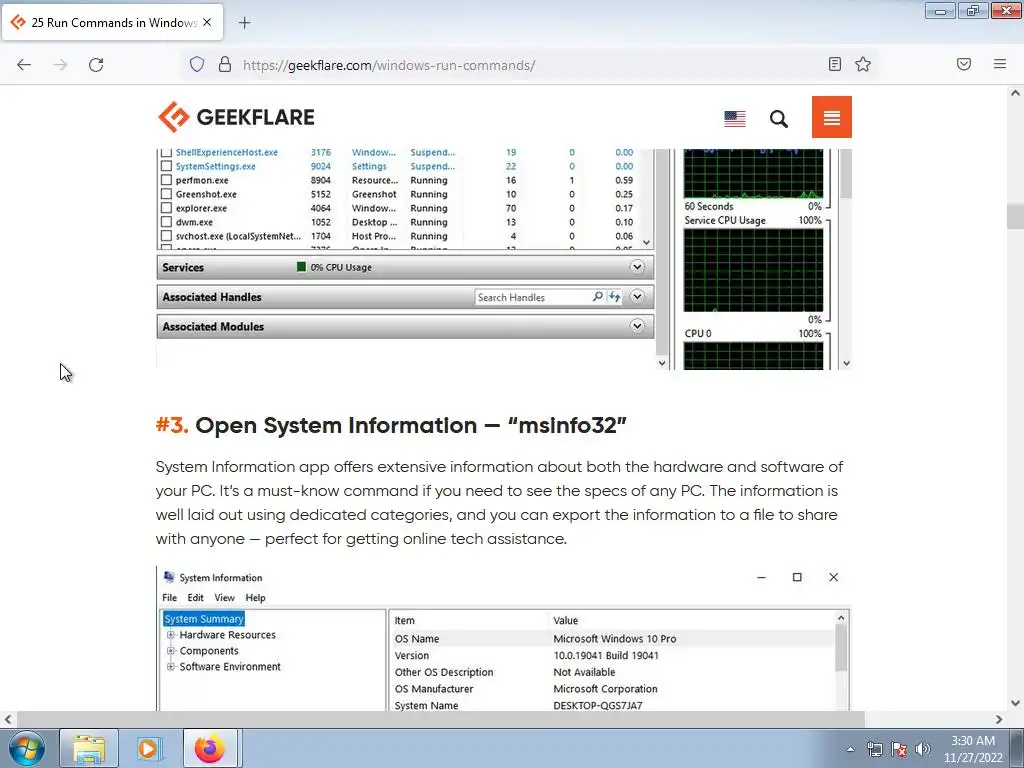Click the taskbar clock 3:30 AM
1024x768 pixels.
973,741
